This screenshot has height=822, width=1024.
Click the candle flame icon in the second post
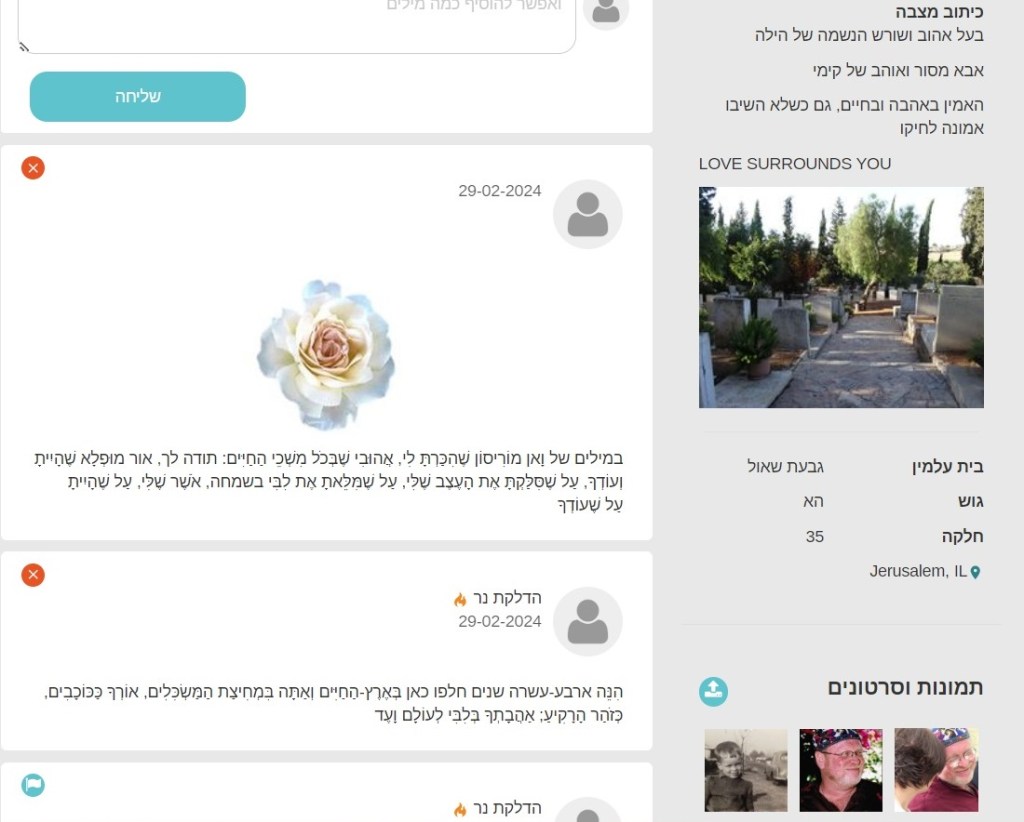tap(460, 599)
